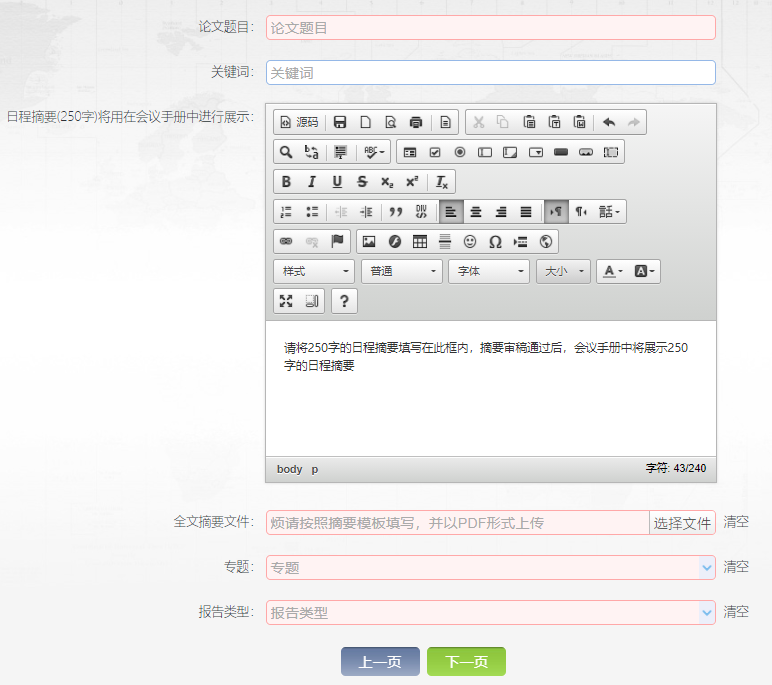This screenshot has width=772, height=685.
Task: Click Paste as plain text icon
Action: point(554,122)
